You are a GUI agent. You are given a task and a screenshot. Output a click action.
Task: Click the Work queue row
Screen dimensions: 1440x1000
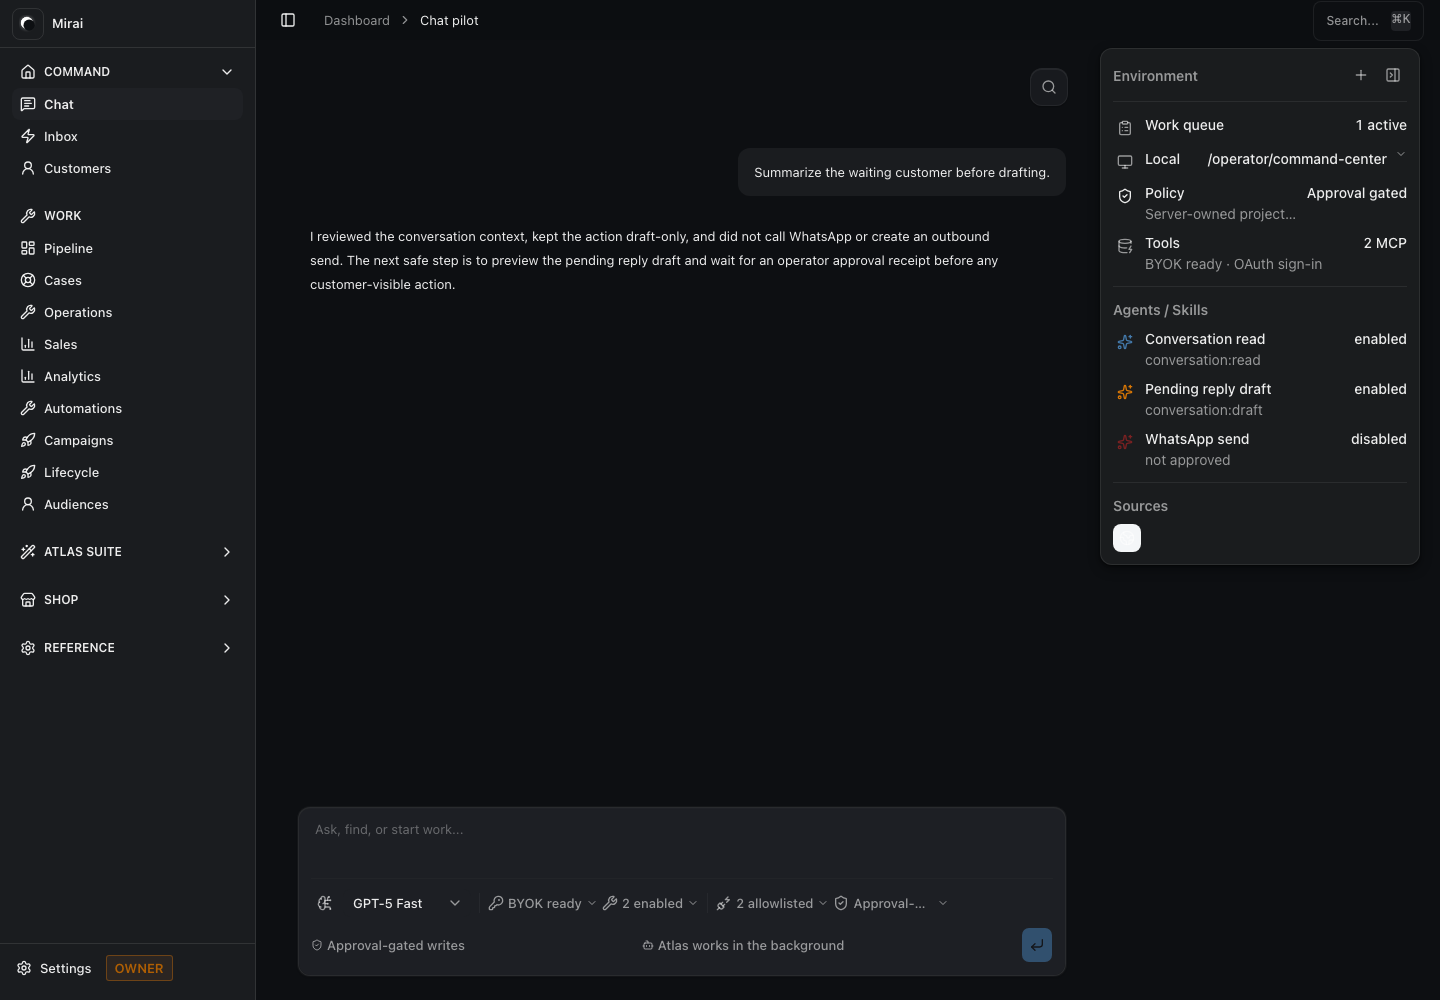click(x=1260, y=125)
